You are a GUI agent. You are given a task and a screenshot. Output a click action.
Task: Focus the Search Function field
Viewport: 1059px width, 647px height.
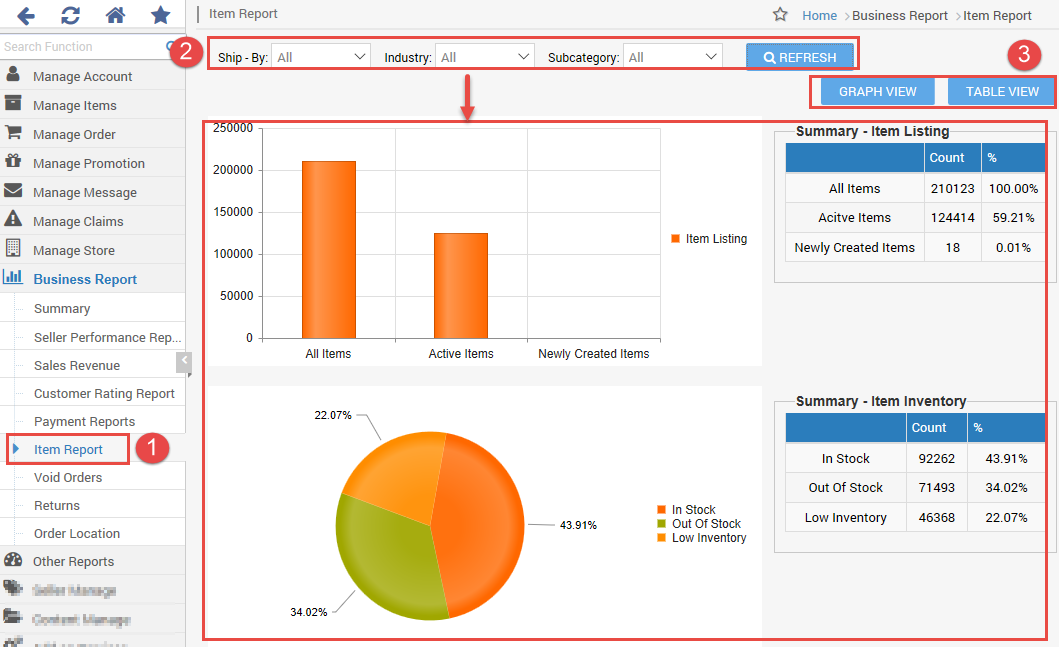point(80,47)
